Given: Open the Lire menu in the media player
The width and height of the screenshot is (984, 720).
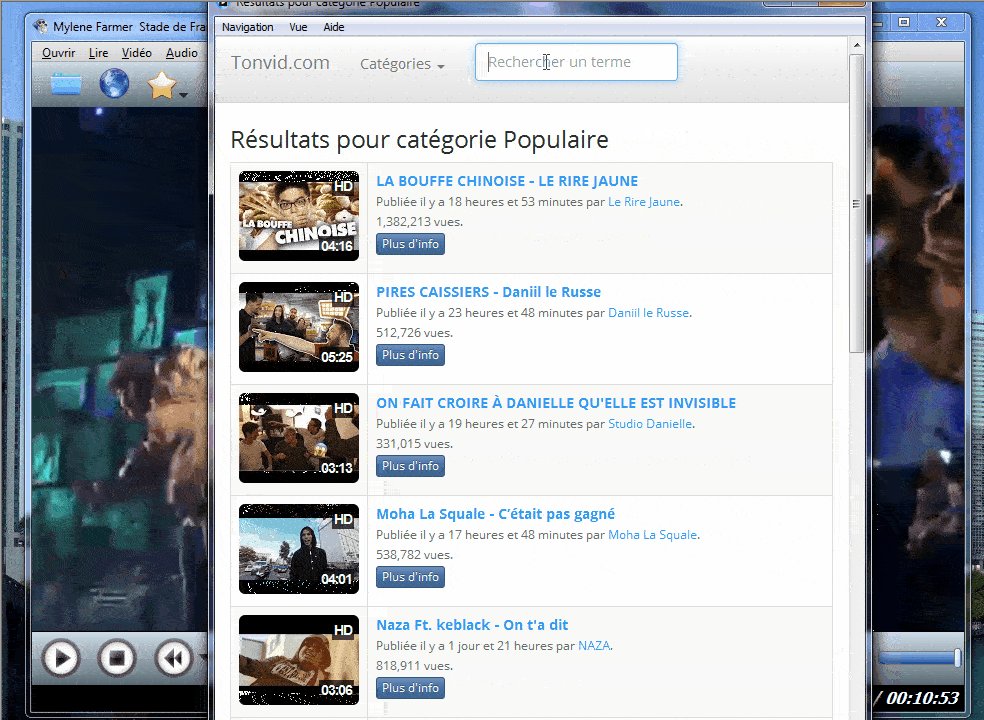Looking at the screenshot, I should 98,53.
